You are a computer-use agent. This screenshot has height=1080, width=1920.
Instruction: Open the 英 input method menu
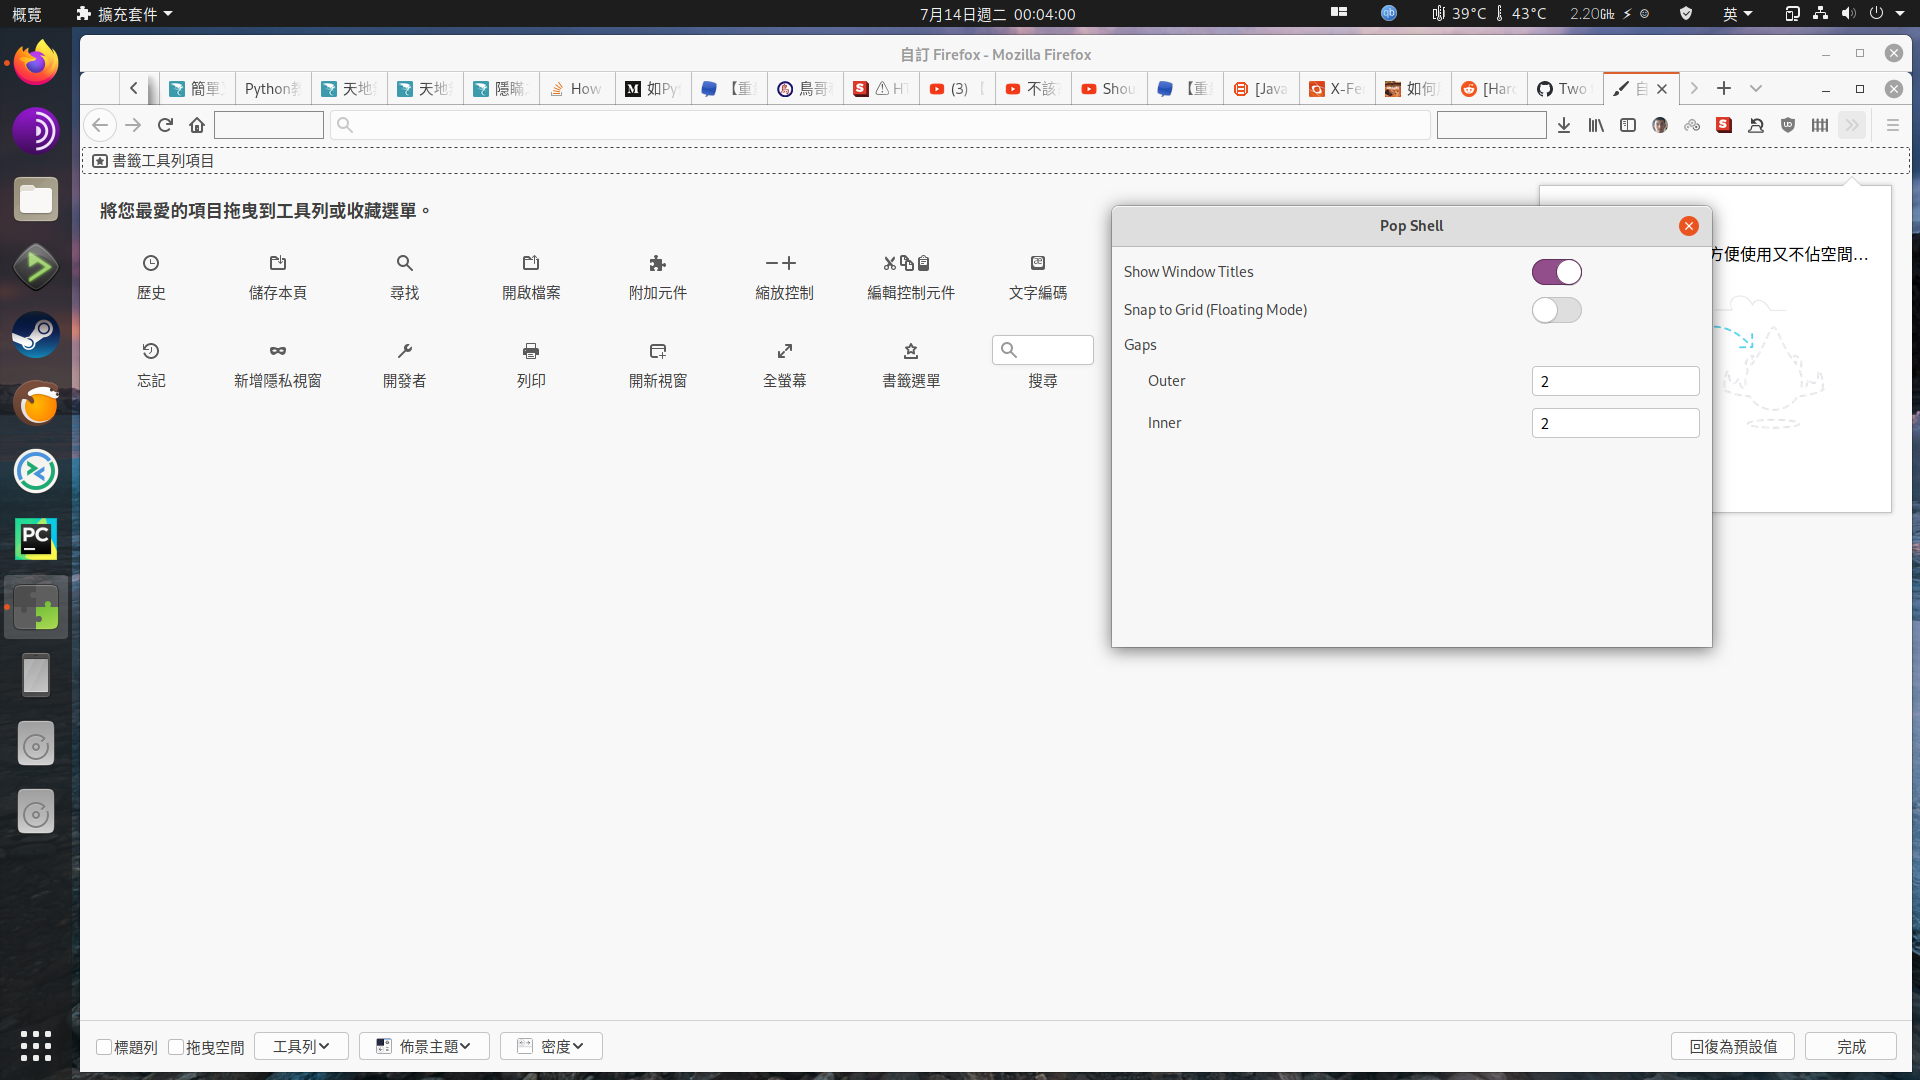[x=1737, y=14]
